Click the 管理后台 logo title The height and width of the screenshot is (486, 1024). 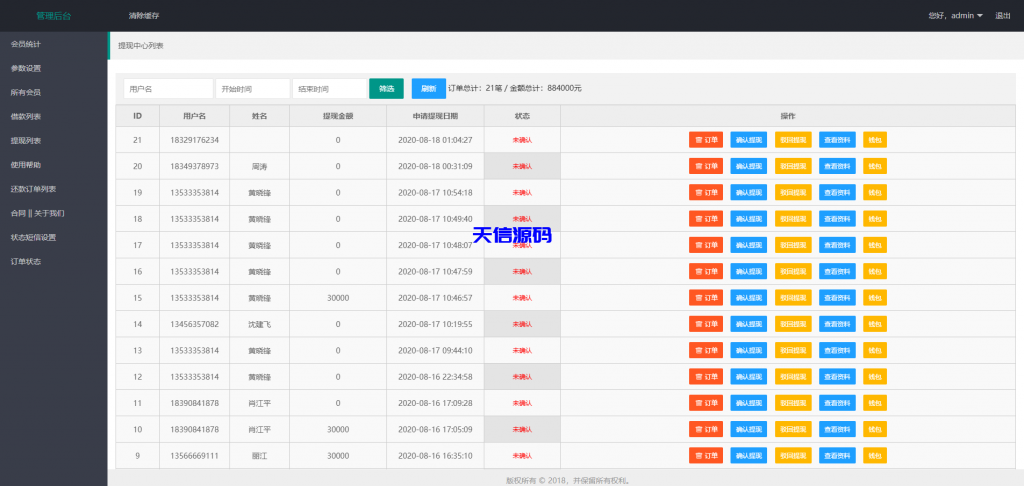point(54,16)
